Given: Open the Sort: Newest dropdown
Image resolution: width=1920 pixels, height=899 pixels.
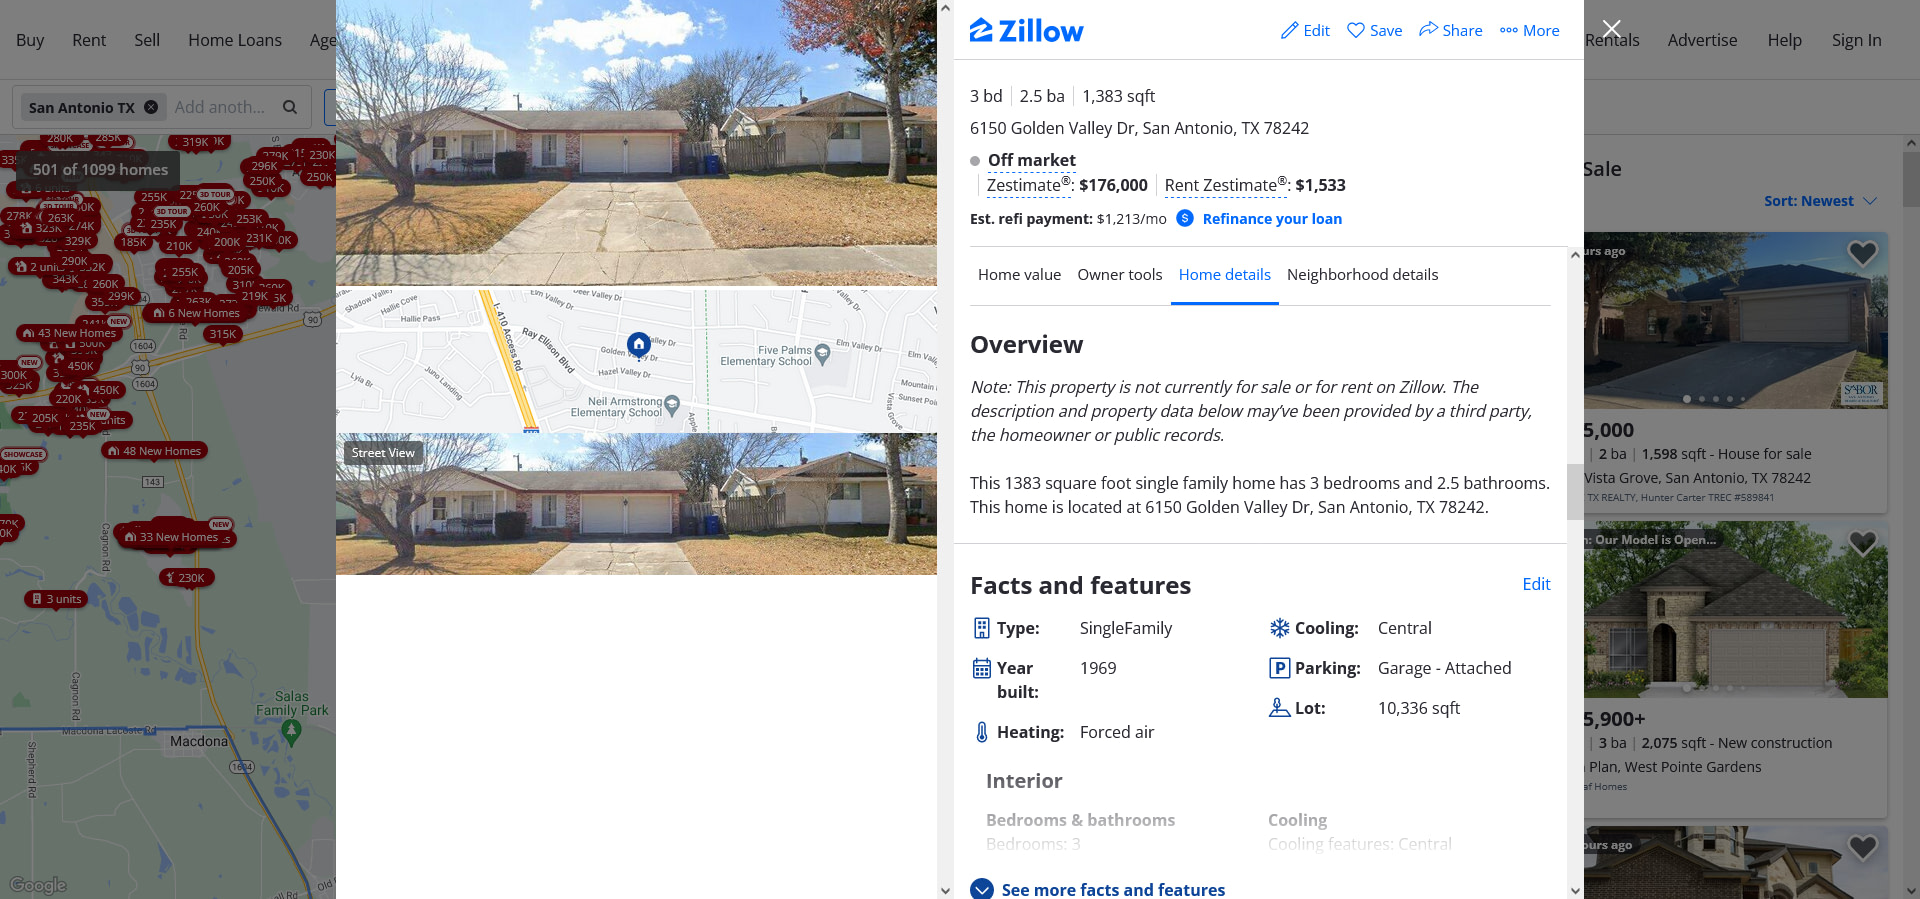Looking at the screenshot, I should coord(1820,201).
